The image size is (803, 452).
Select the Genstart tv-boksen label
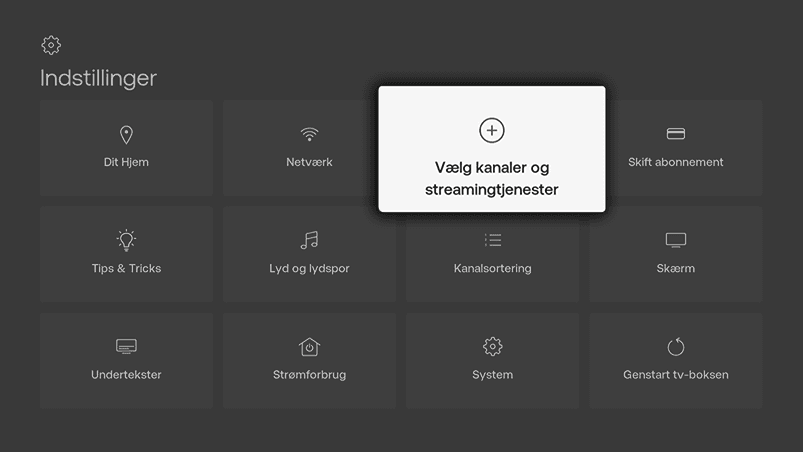tap(675, 375)
